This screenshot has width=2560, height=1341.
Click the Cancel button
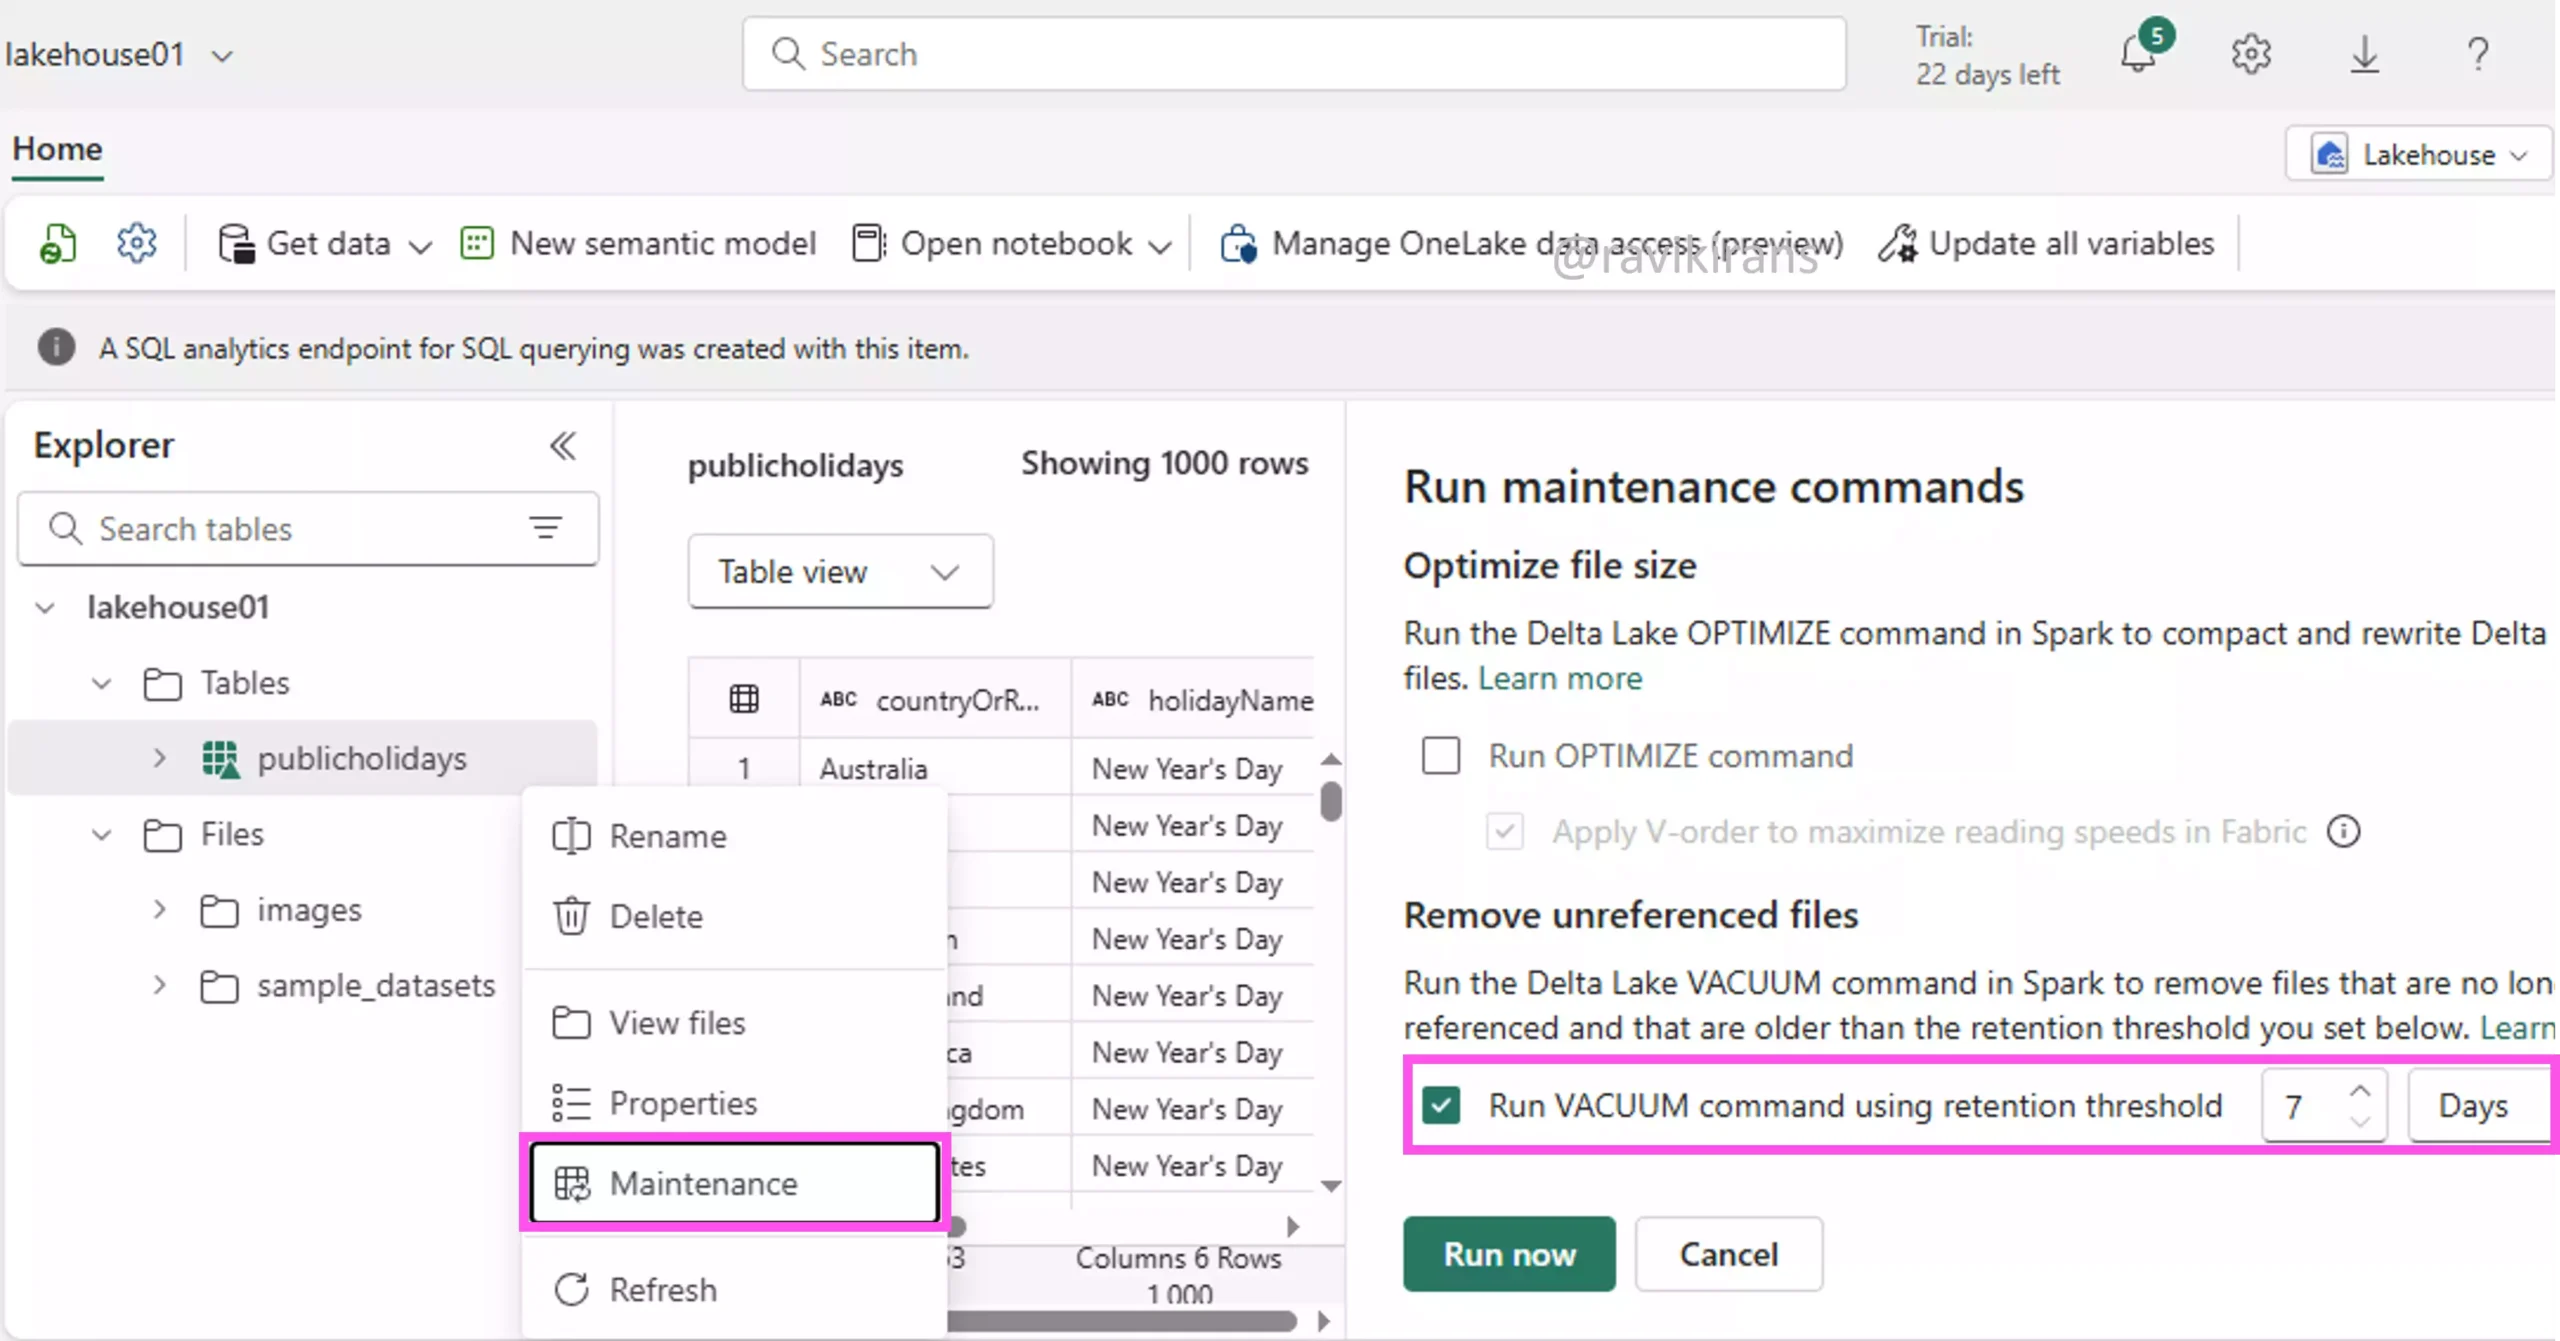[x=1728, y=1254]
